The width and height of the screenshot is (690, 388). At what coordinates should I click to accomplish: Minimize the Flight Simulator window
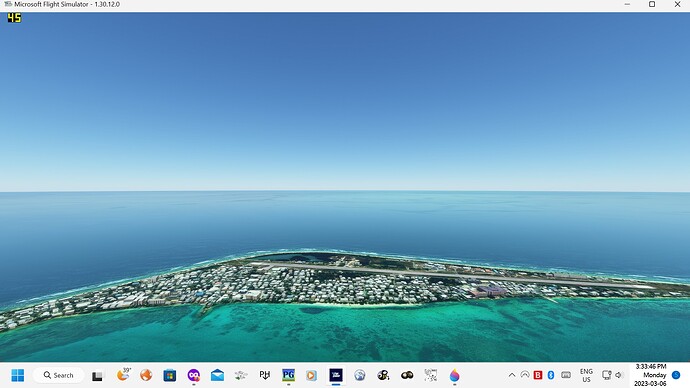pyautogui.click(x=627, y=4)
